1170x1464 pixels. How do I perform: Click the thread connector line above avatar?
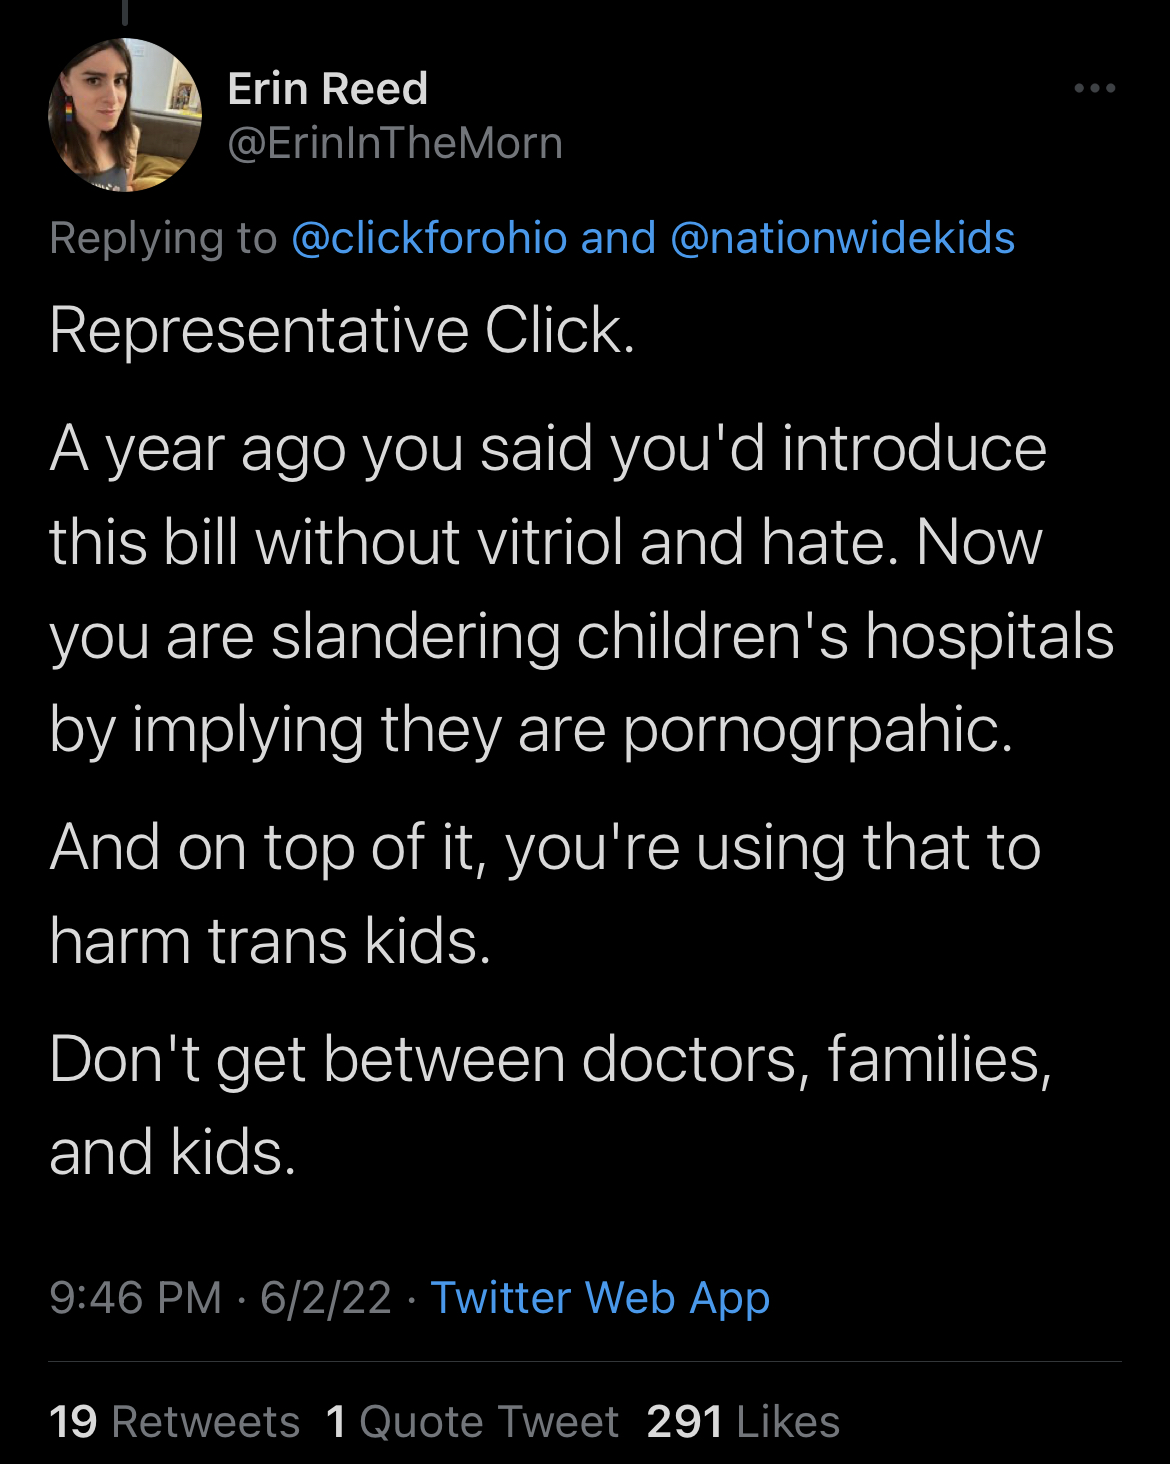point(125,12)
